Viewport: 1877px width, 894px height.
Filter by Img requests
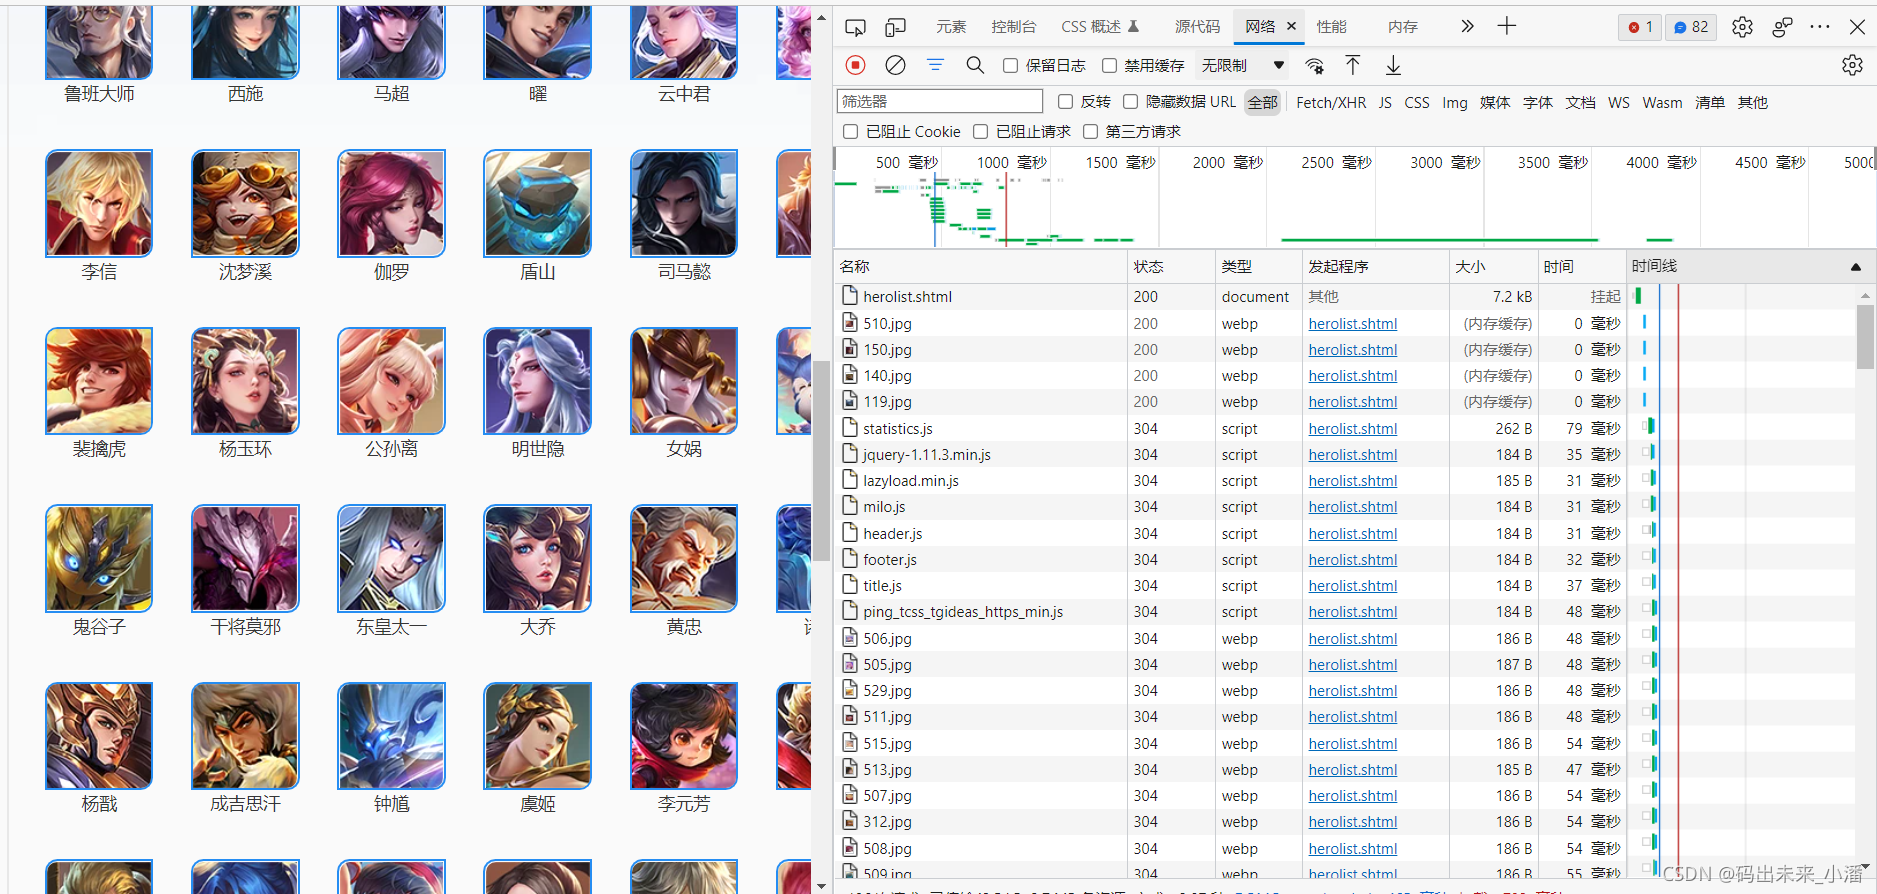(x=1455, y=102)
